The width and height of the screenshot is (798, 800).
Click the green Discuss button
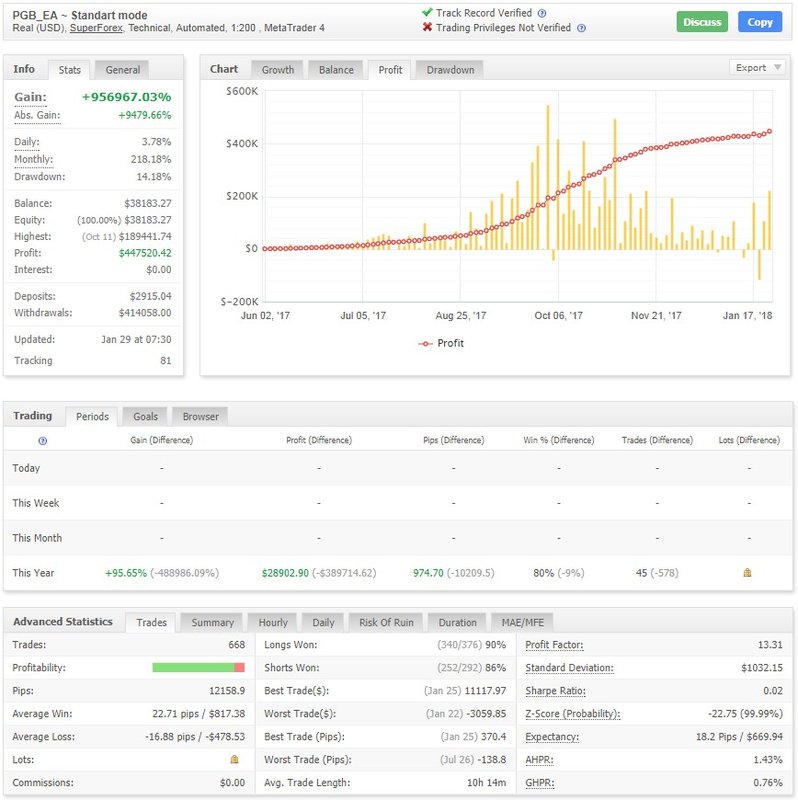(x=702, y=22)
